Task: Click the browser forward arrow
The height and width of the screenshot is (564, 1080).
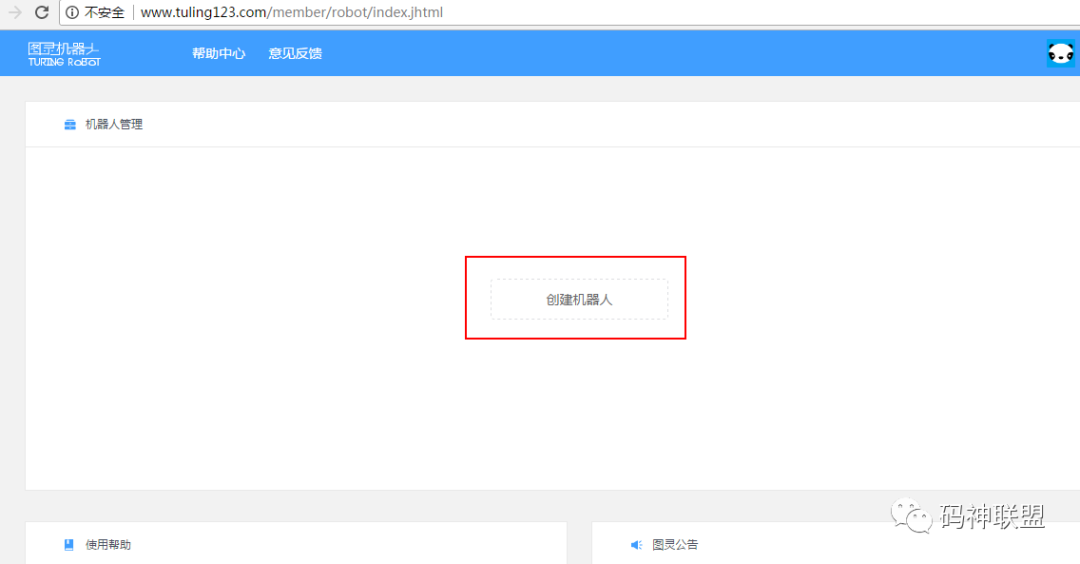Action: (15, 12)
